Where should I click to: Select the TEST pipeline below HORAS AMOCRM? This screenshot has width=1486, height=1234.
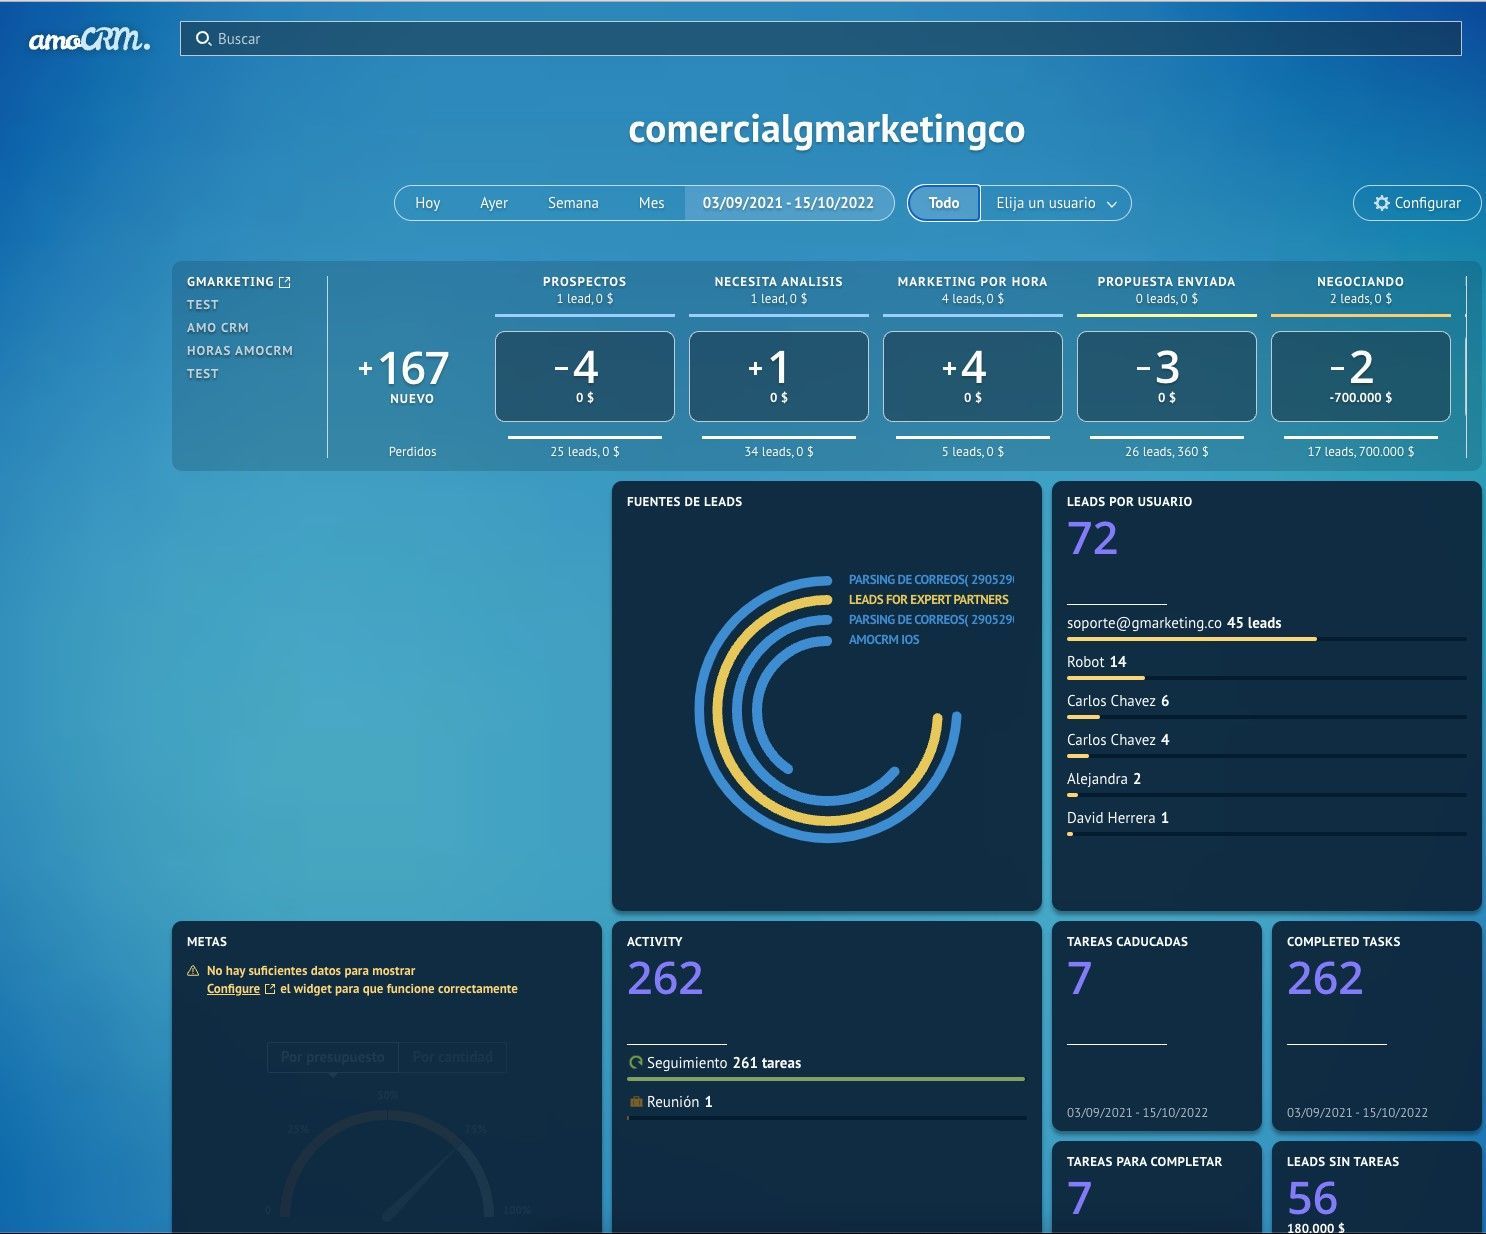(x=203, y=374)
